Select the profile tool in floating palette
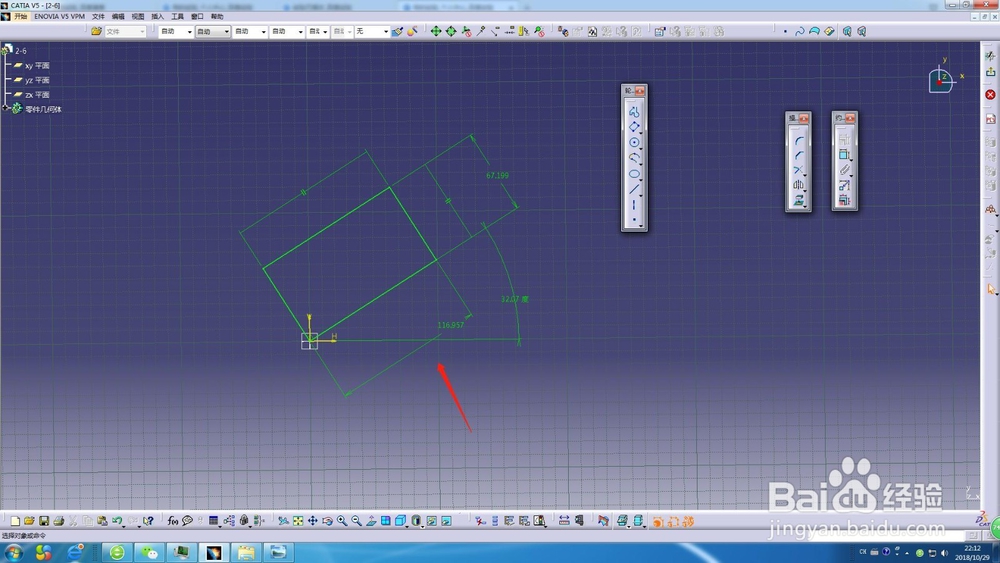 (x=634, y=112)
